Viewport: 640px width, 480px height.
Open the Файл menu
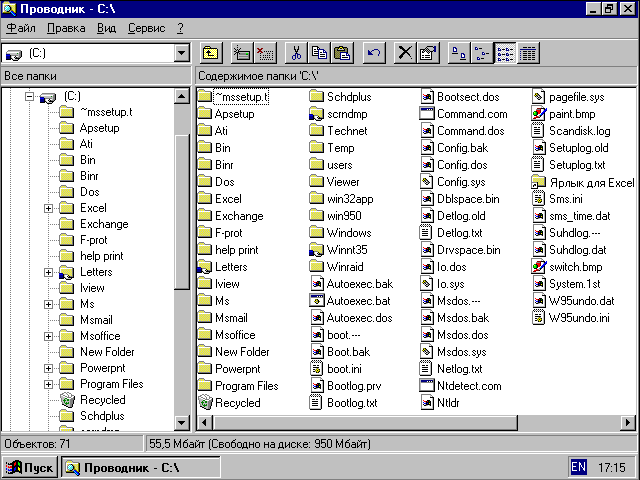[20, 28]
